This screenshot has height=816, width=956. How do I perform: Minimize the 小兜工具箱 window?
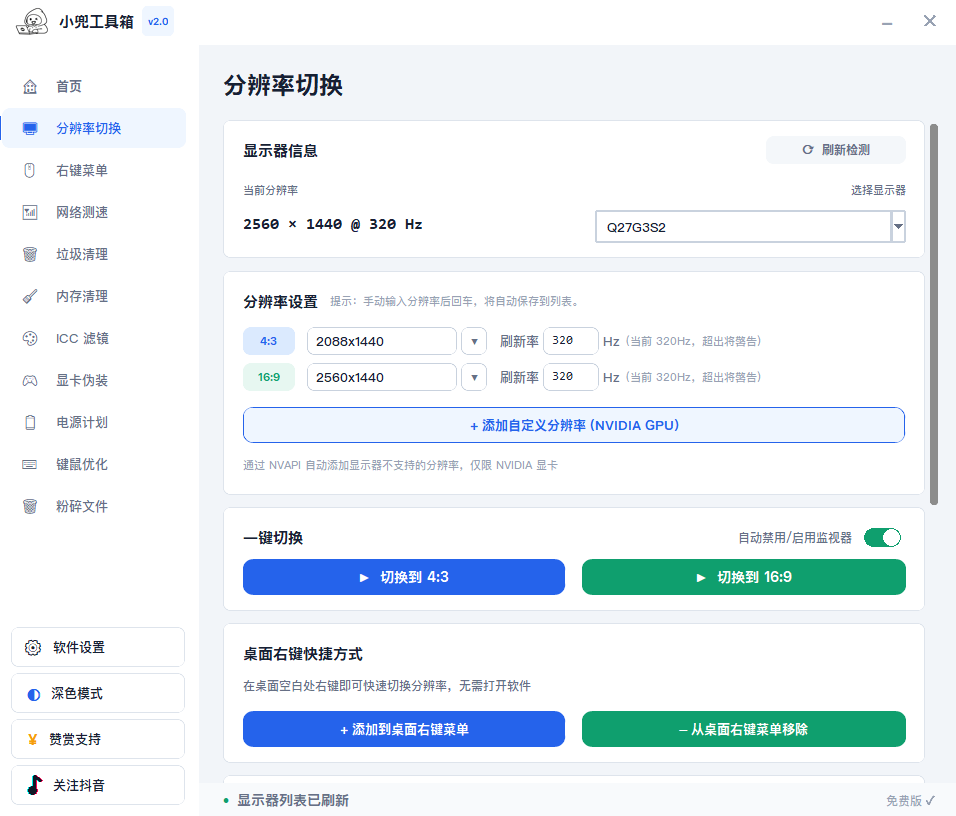coord(887,23)
